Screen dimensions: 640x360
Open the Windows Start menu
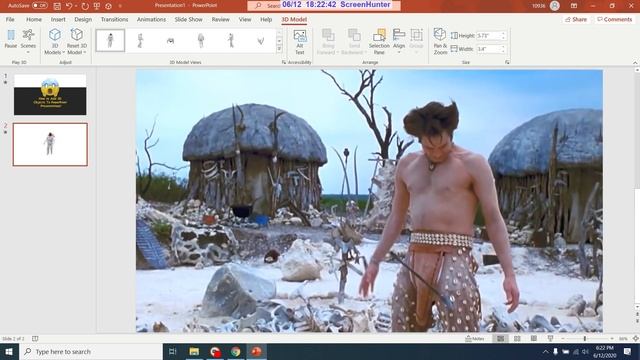(x=9, y=351)
